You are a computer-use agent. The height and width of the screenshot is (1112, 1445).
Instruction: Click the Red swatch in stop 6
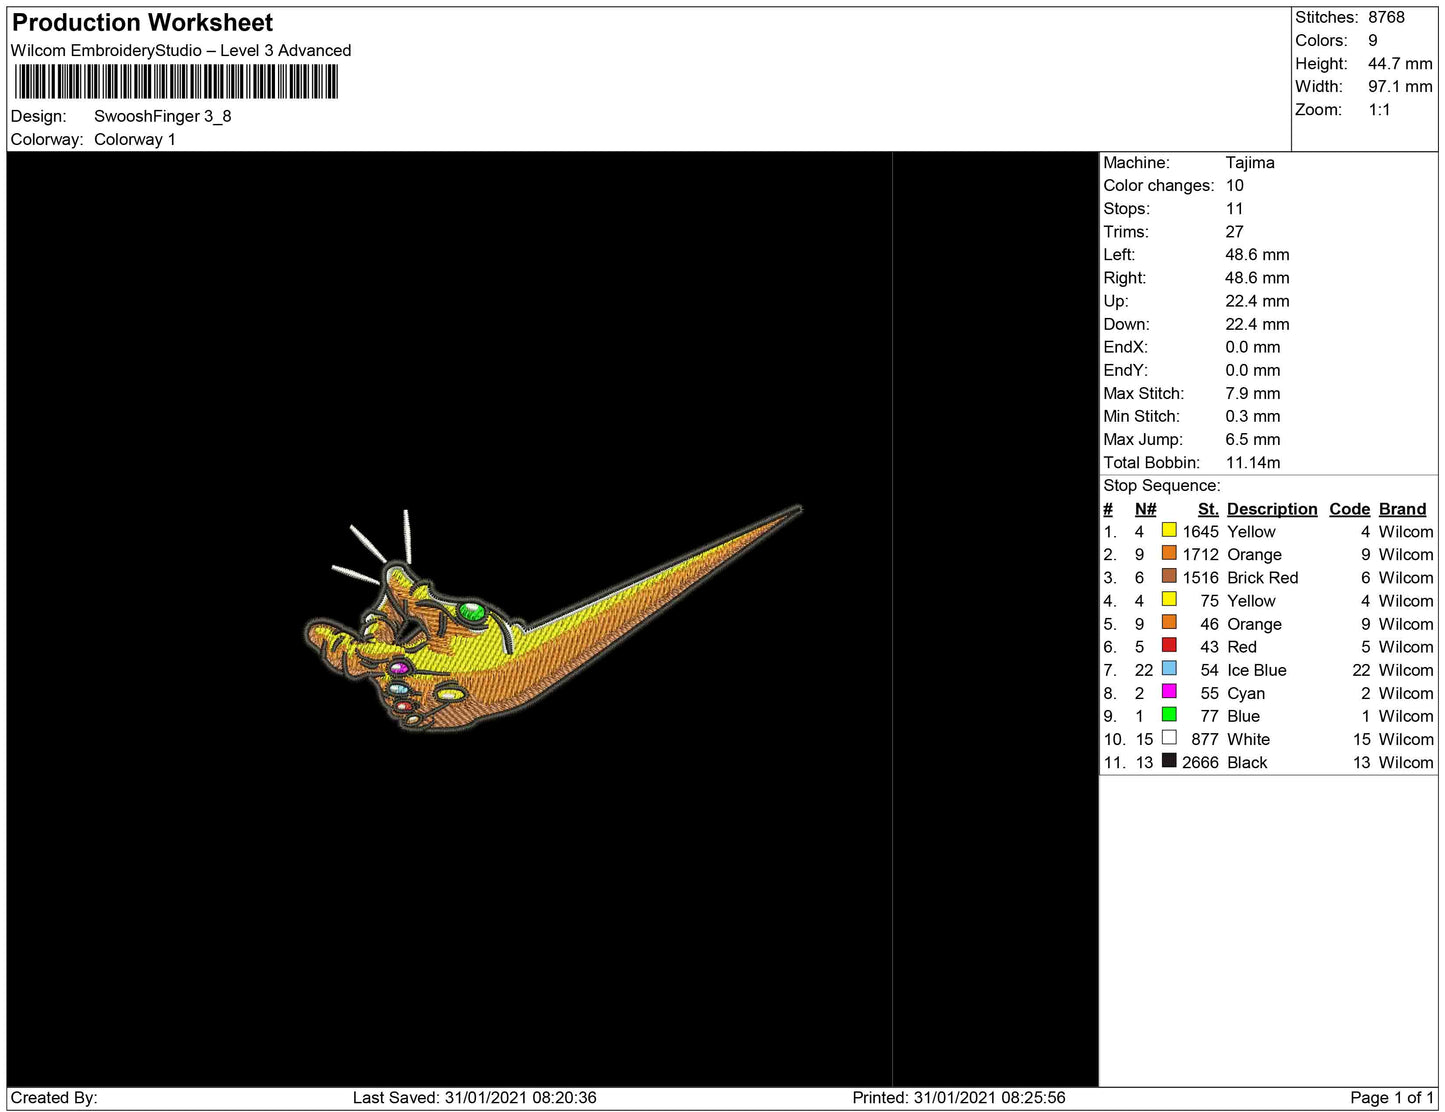[1168, 646]
